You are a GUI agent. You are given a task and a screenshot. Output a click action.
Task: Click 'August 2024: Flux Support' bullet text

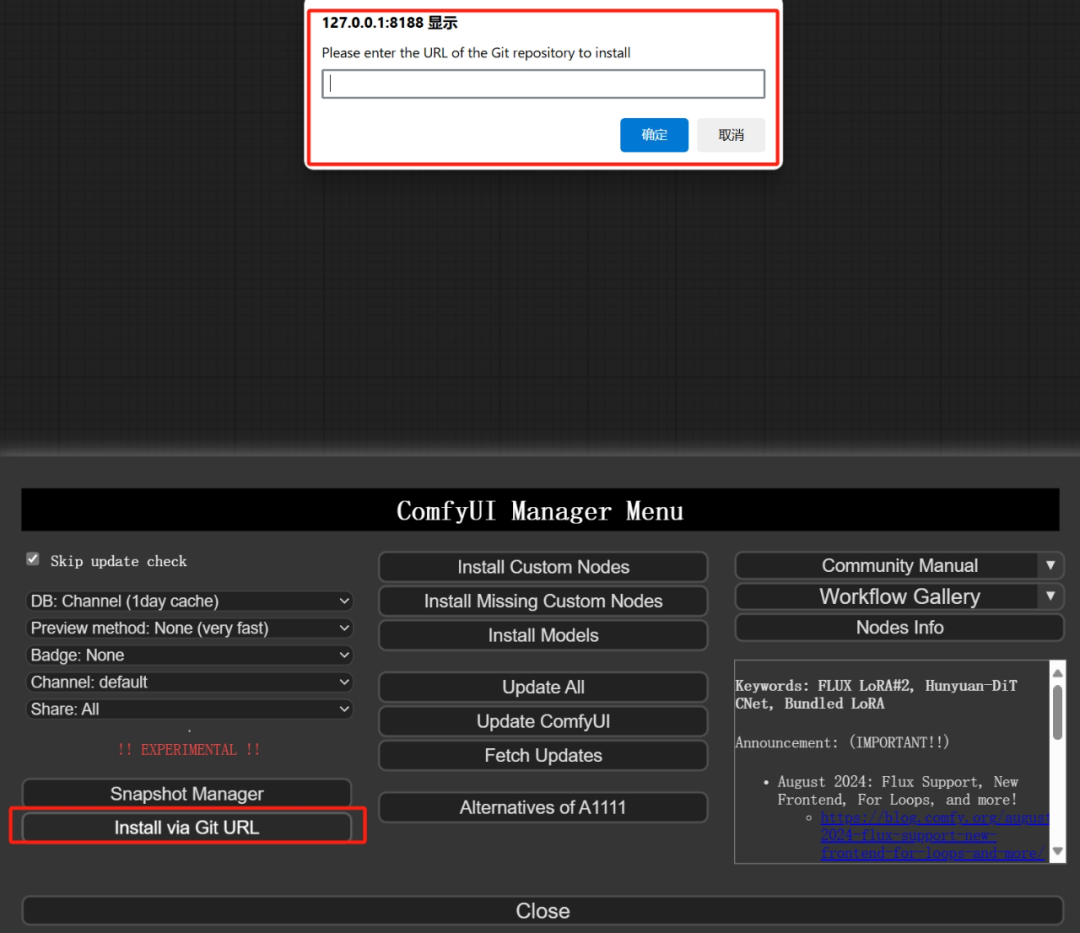tap(897, 790)
